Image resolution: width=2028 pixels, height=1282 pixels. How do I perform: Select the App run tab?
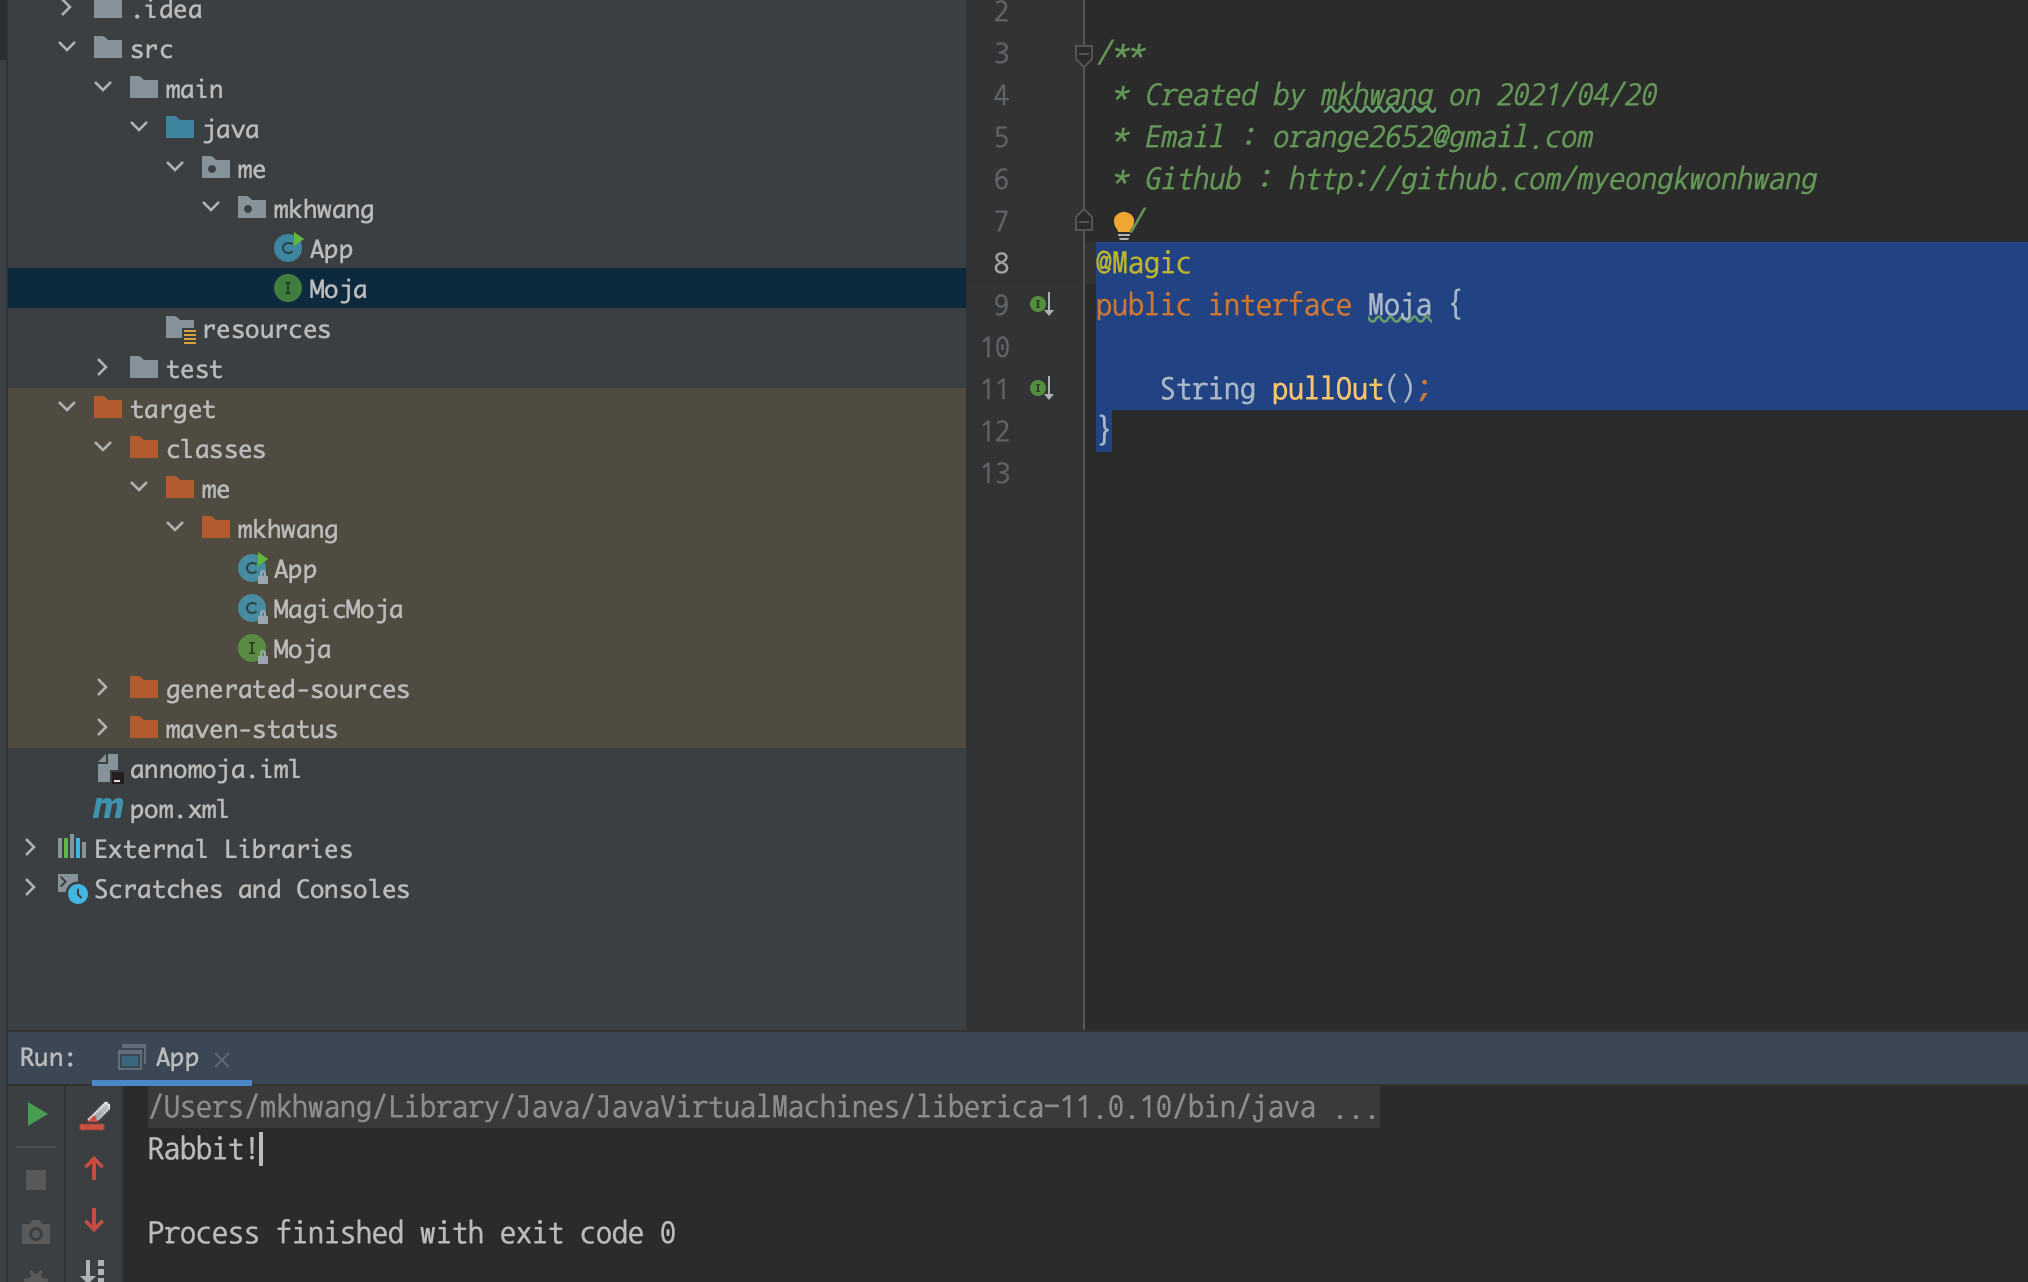[x=176, y=1058]
